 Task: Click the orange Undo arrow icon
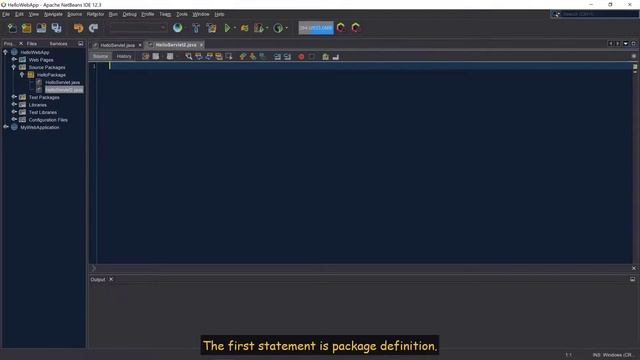pos(78,28)
